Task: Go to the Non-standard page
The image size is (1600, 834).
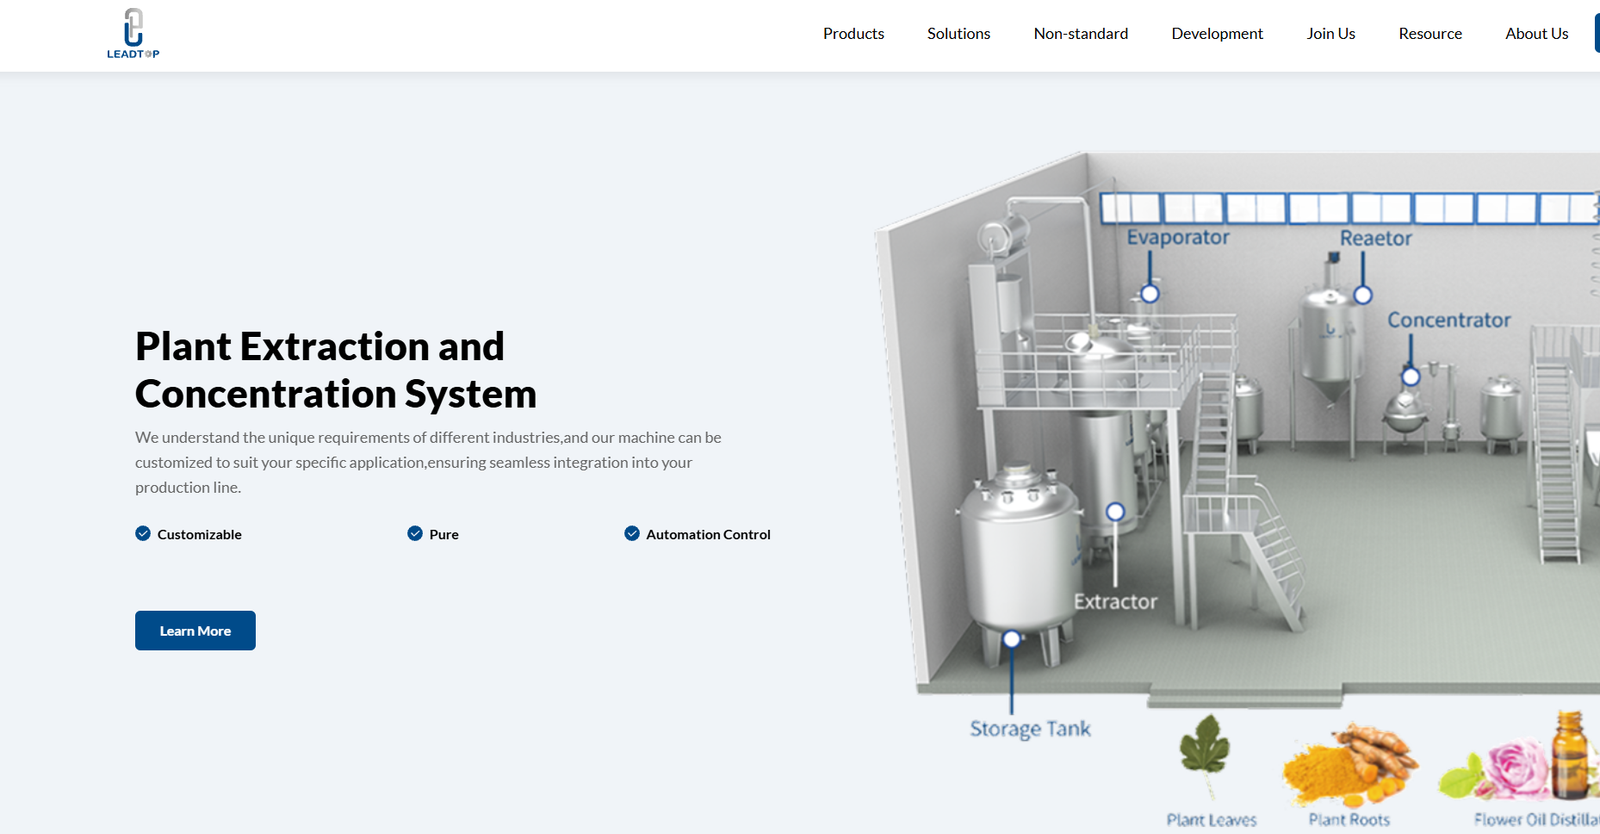Action: point(1081,34)
